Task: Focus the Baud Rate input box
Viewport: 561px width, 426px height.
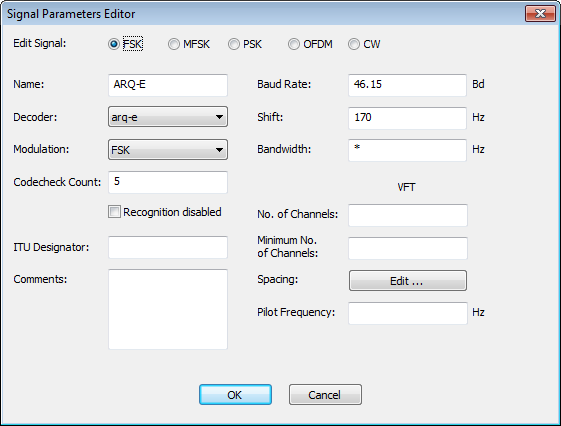Action: coord(408,85)
